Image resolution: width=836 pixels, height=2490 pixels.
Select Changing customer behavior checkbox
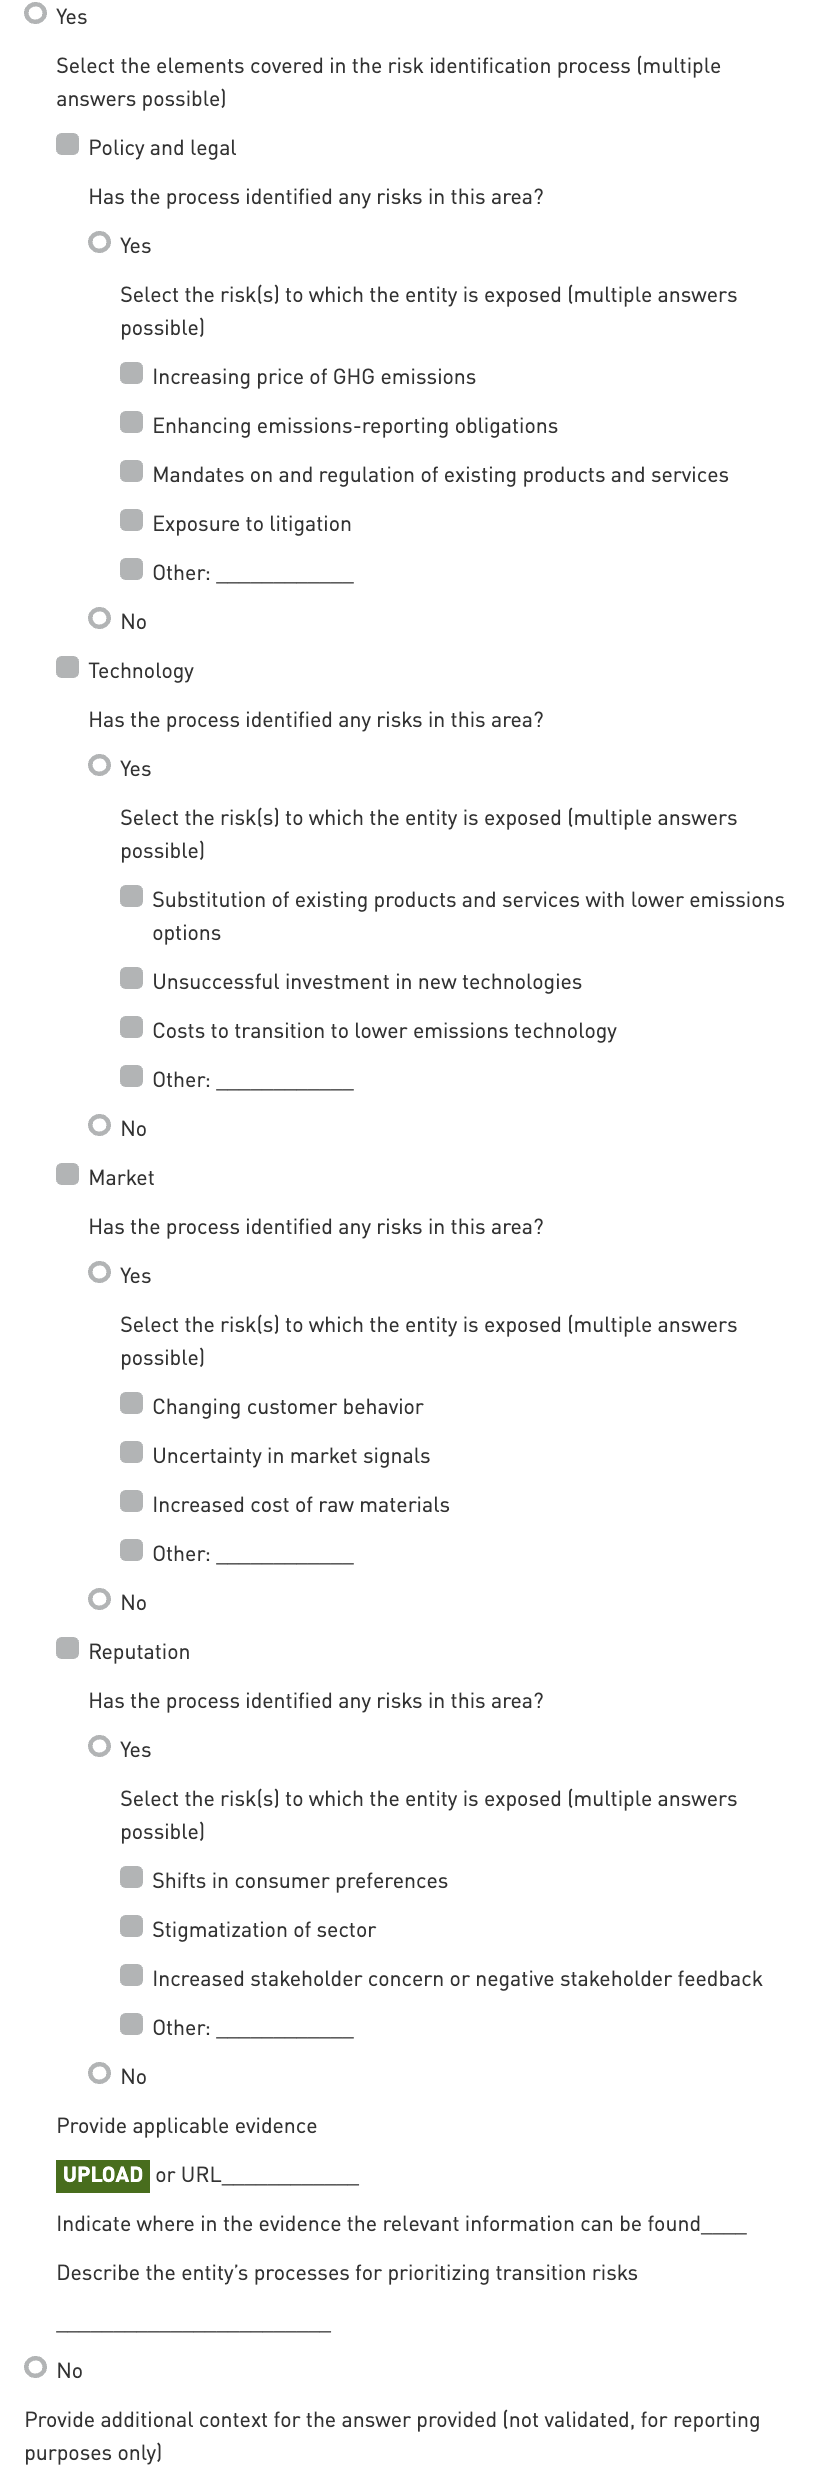[131, 1405]
